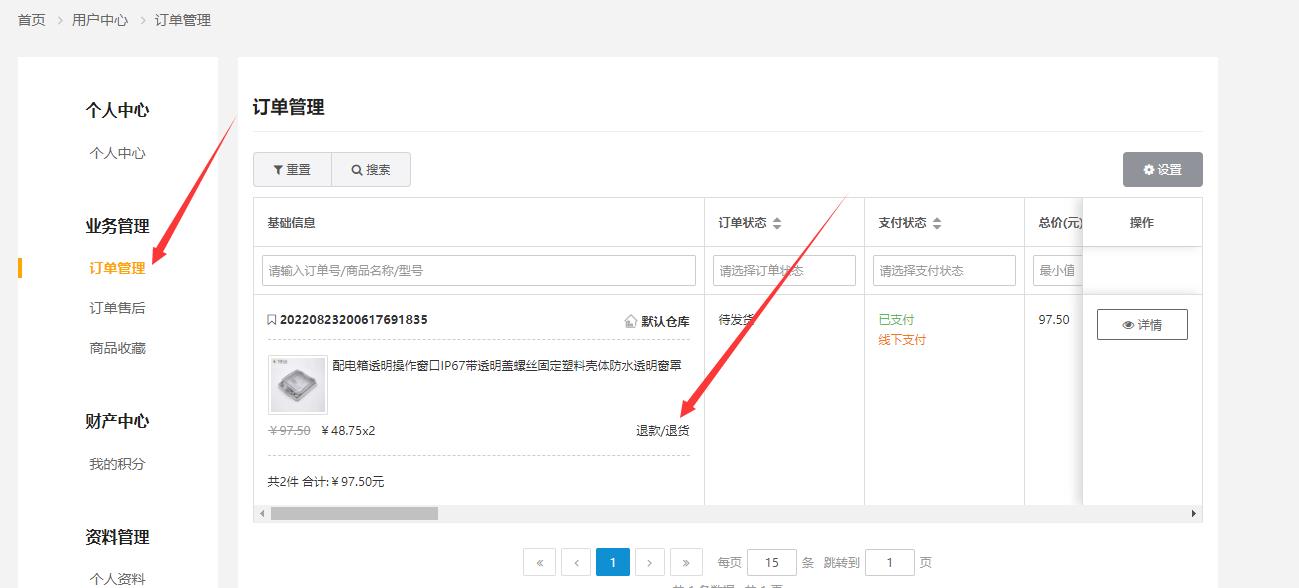View order 详情 details button

(x=1142, y=325)
